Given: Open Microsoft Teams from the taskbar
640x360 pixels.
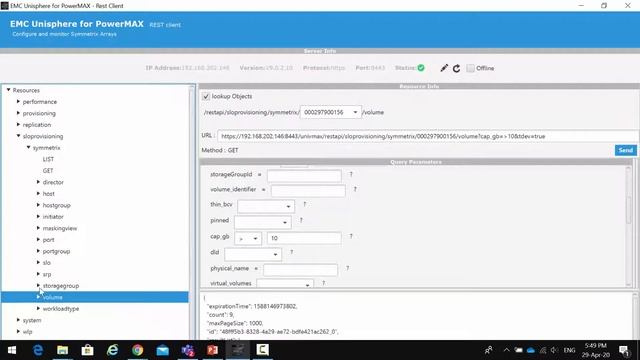Looking at the screenshot, I should click(188, 350).
